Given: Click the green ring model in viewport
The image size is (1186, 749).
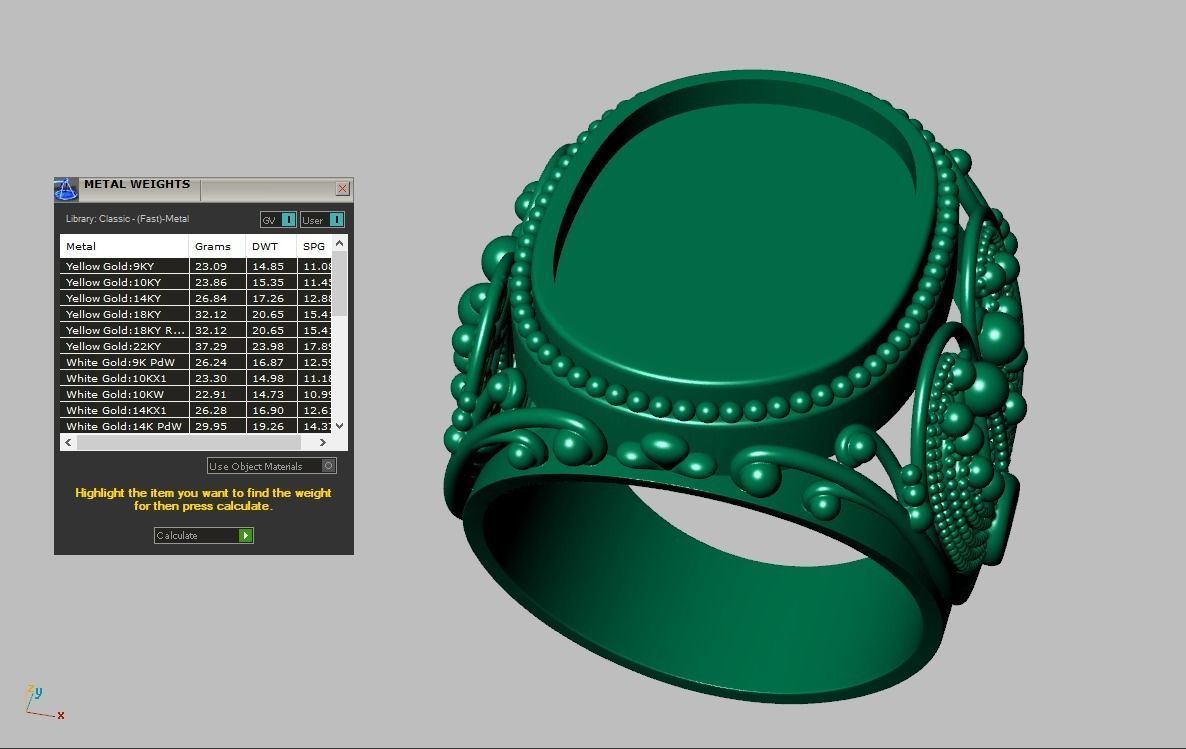Looking at the screenshot, I should [734, 386].
